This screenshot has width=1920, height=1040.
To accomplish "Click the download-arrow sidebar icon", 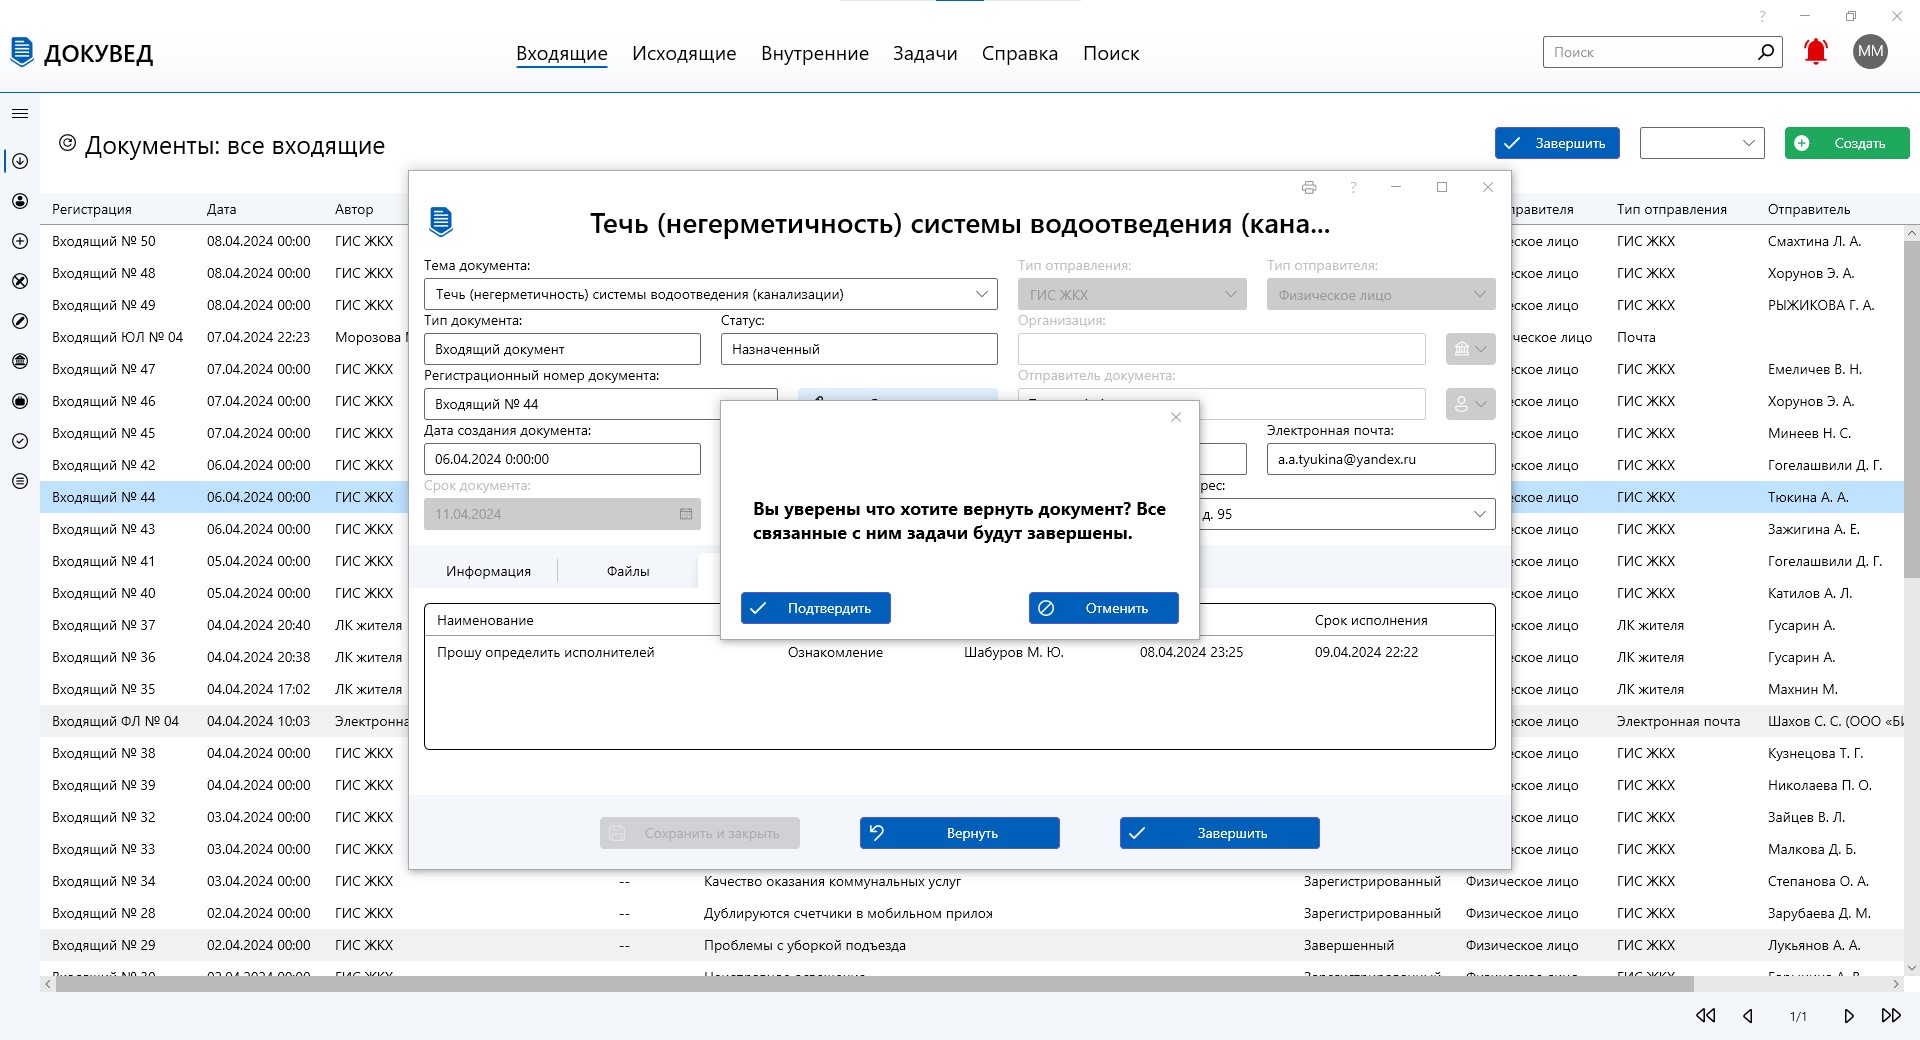I will (x=20, y=161).
